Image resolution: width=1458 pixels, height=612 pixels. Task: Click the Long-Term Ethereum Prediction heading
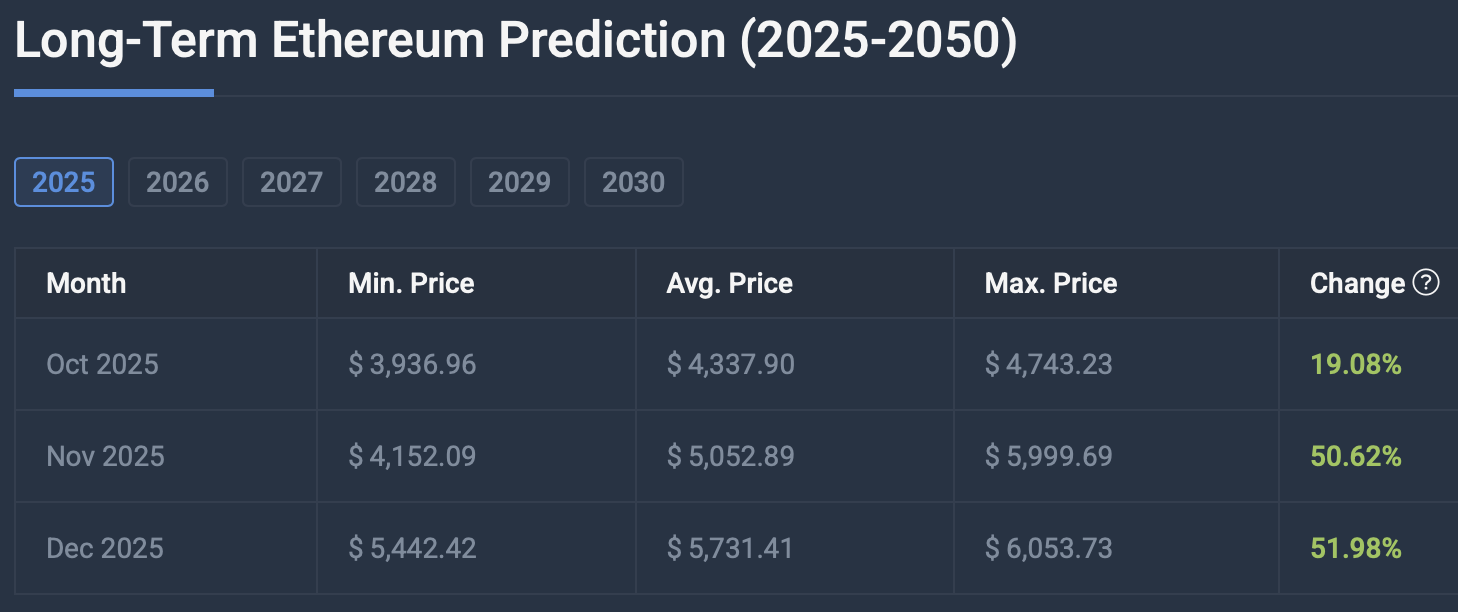click(515, 42)
